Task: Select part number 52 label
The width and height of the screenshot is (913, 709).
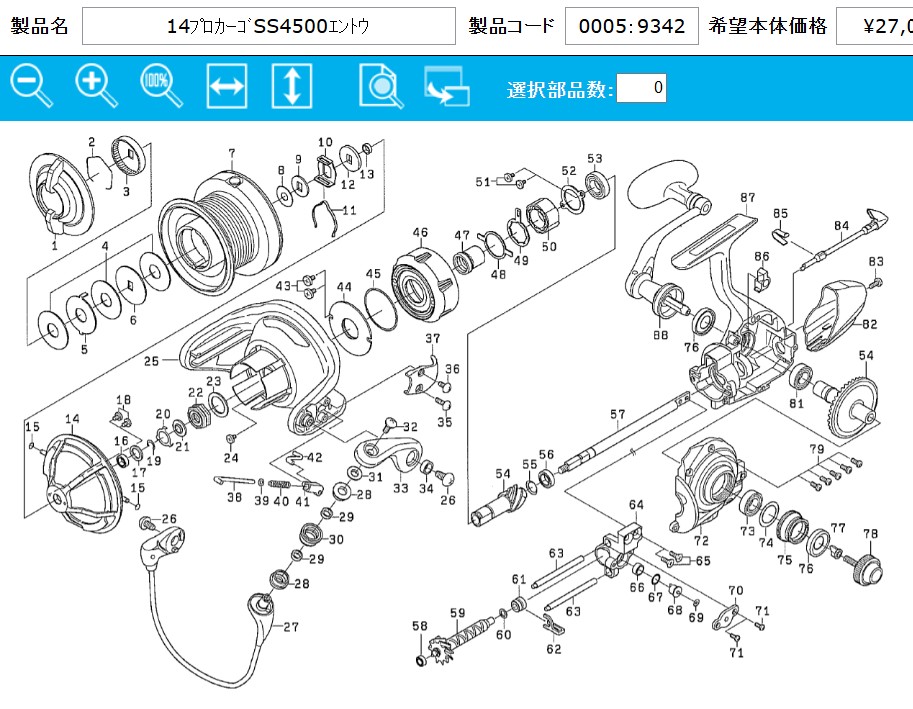Action: [568, 171]
